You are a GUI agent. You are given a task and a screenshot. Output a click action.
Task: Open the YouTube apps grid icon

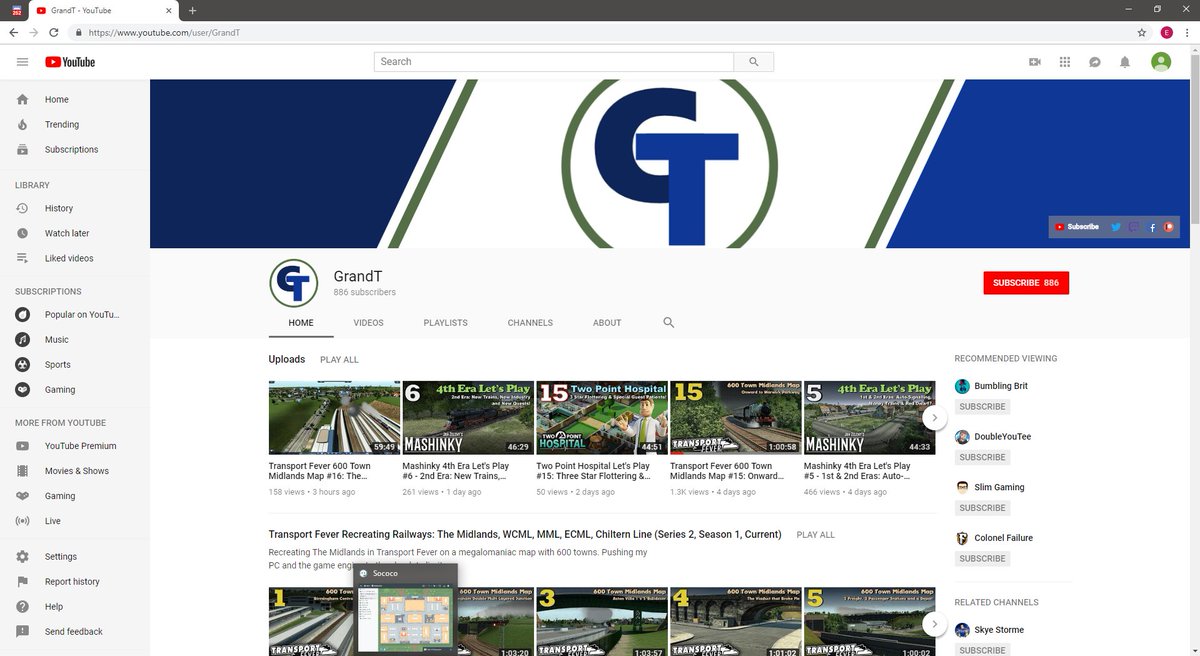pos(1065,62)
